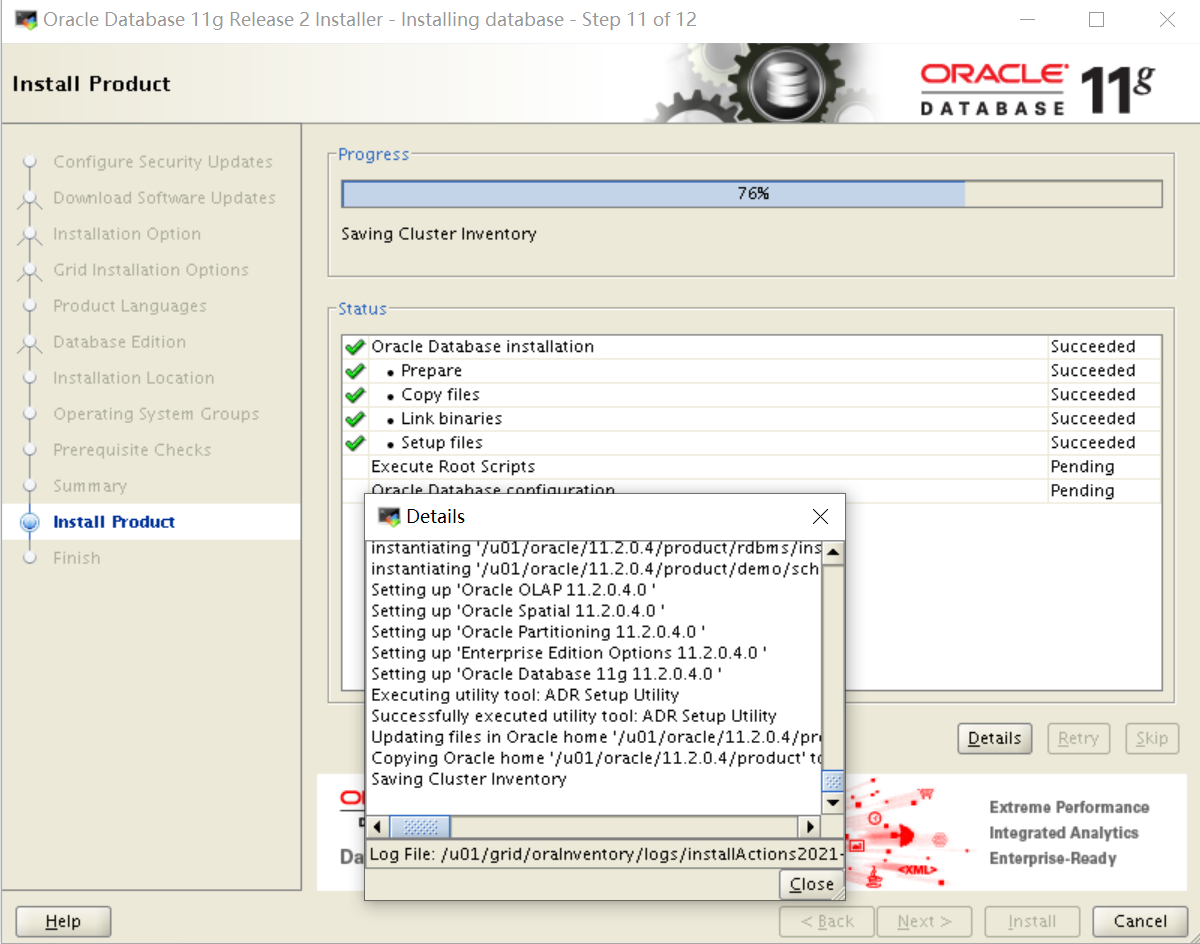Select Download Software Updates step

click(165, 198)
